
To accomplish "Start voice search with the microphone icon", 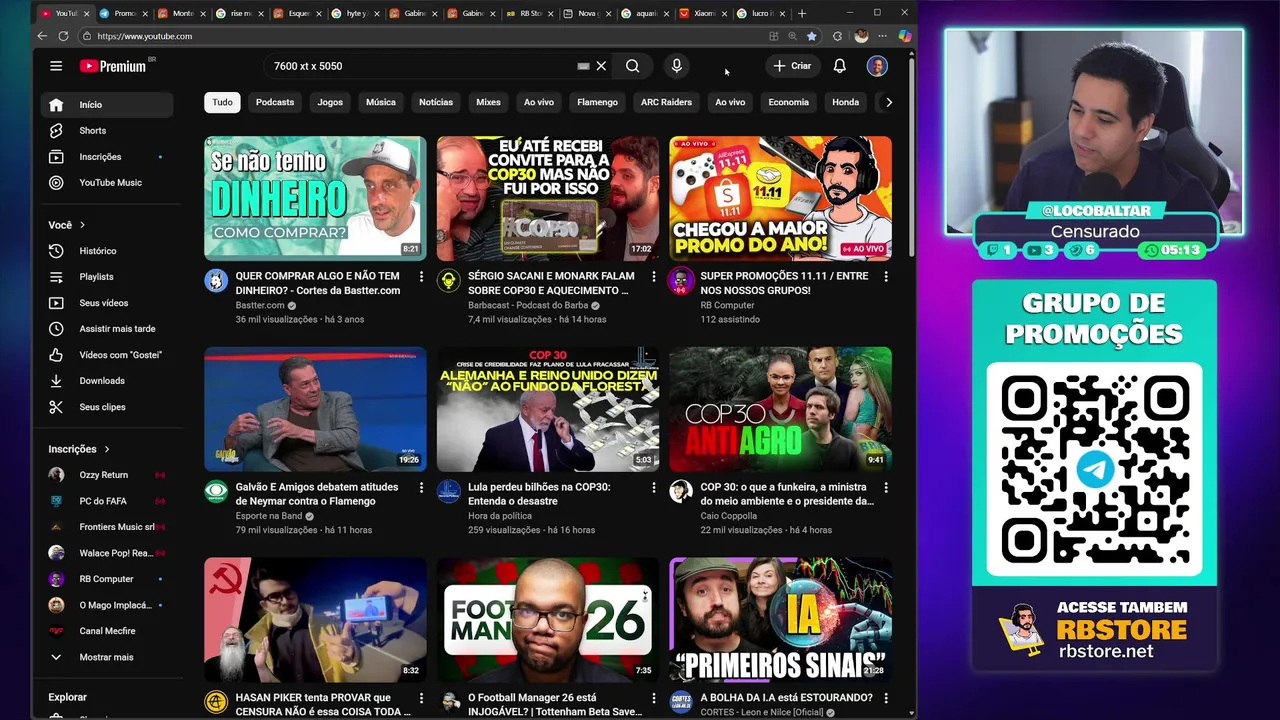I will tap(676, 66).
